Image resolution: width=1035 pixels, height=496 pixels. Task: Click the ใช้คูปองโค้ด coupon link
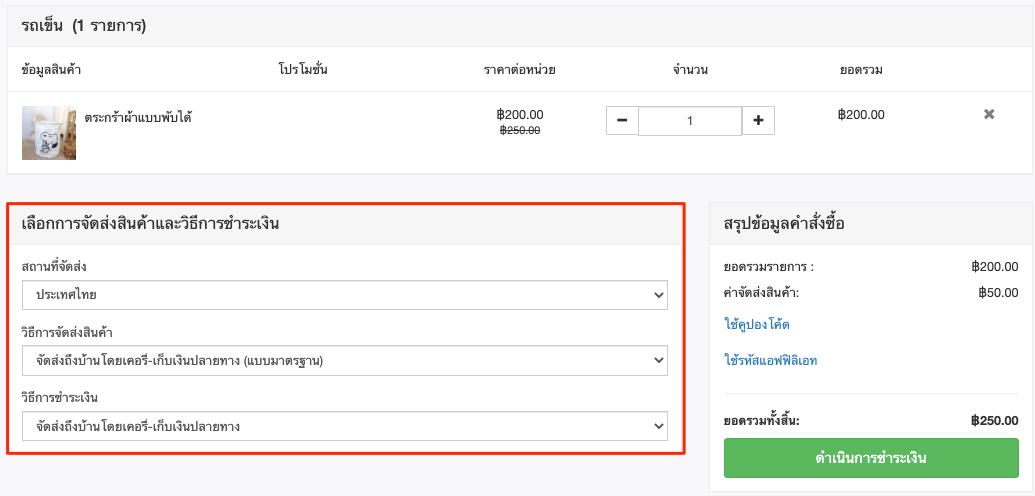(x=756, y=324)
